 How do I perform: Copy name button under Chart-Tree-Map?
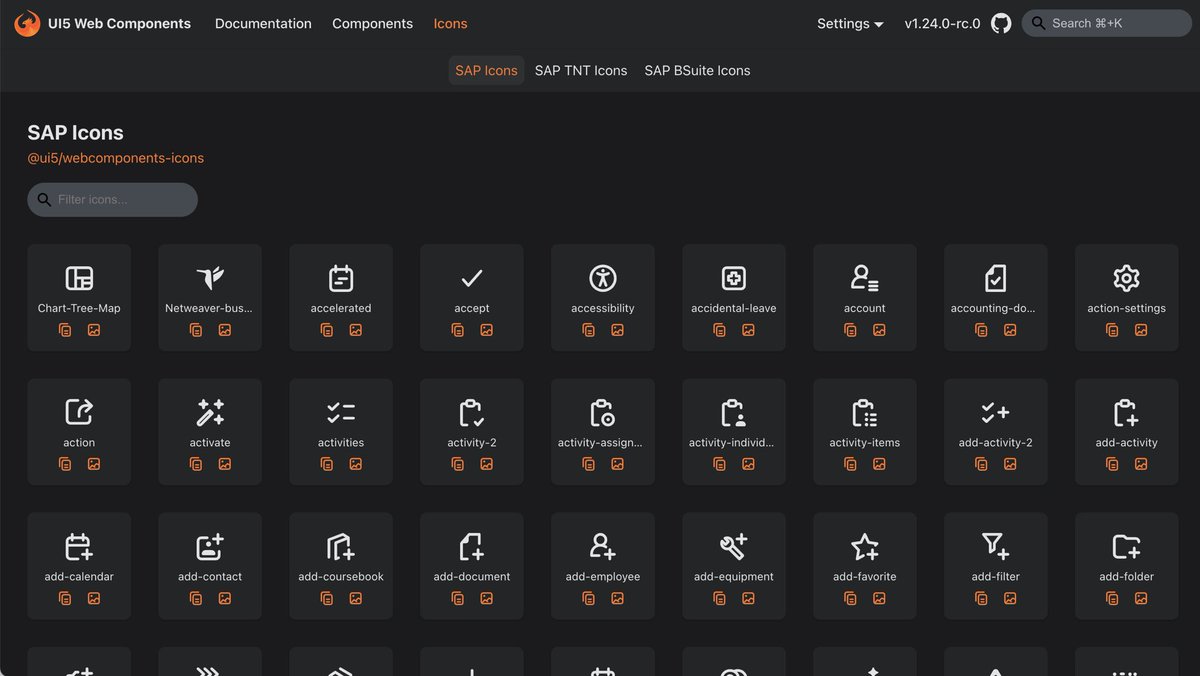click(x=65, y=330)
